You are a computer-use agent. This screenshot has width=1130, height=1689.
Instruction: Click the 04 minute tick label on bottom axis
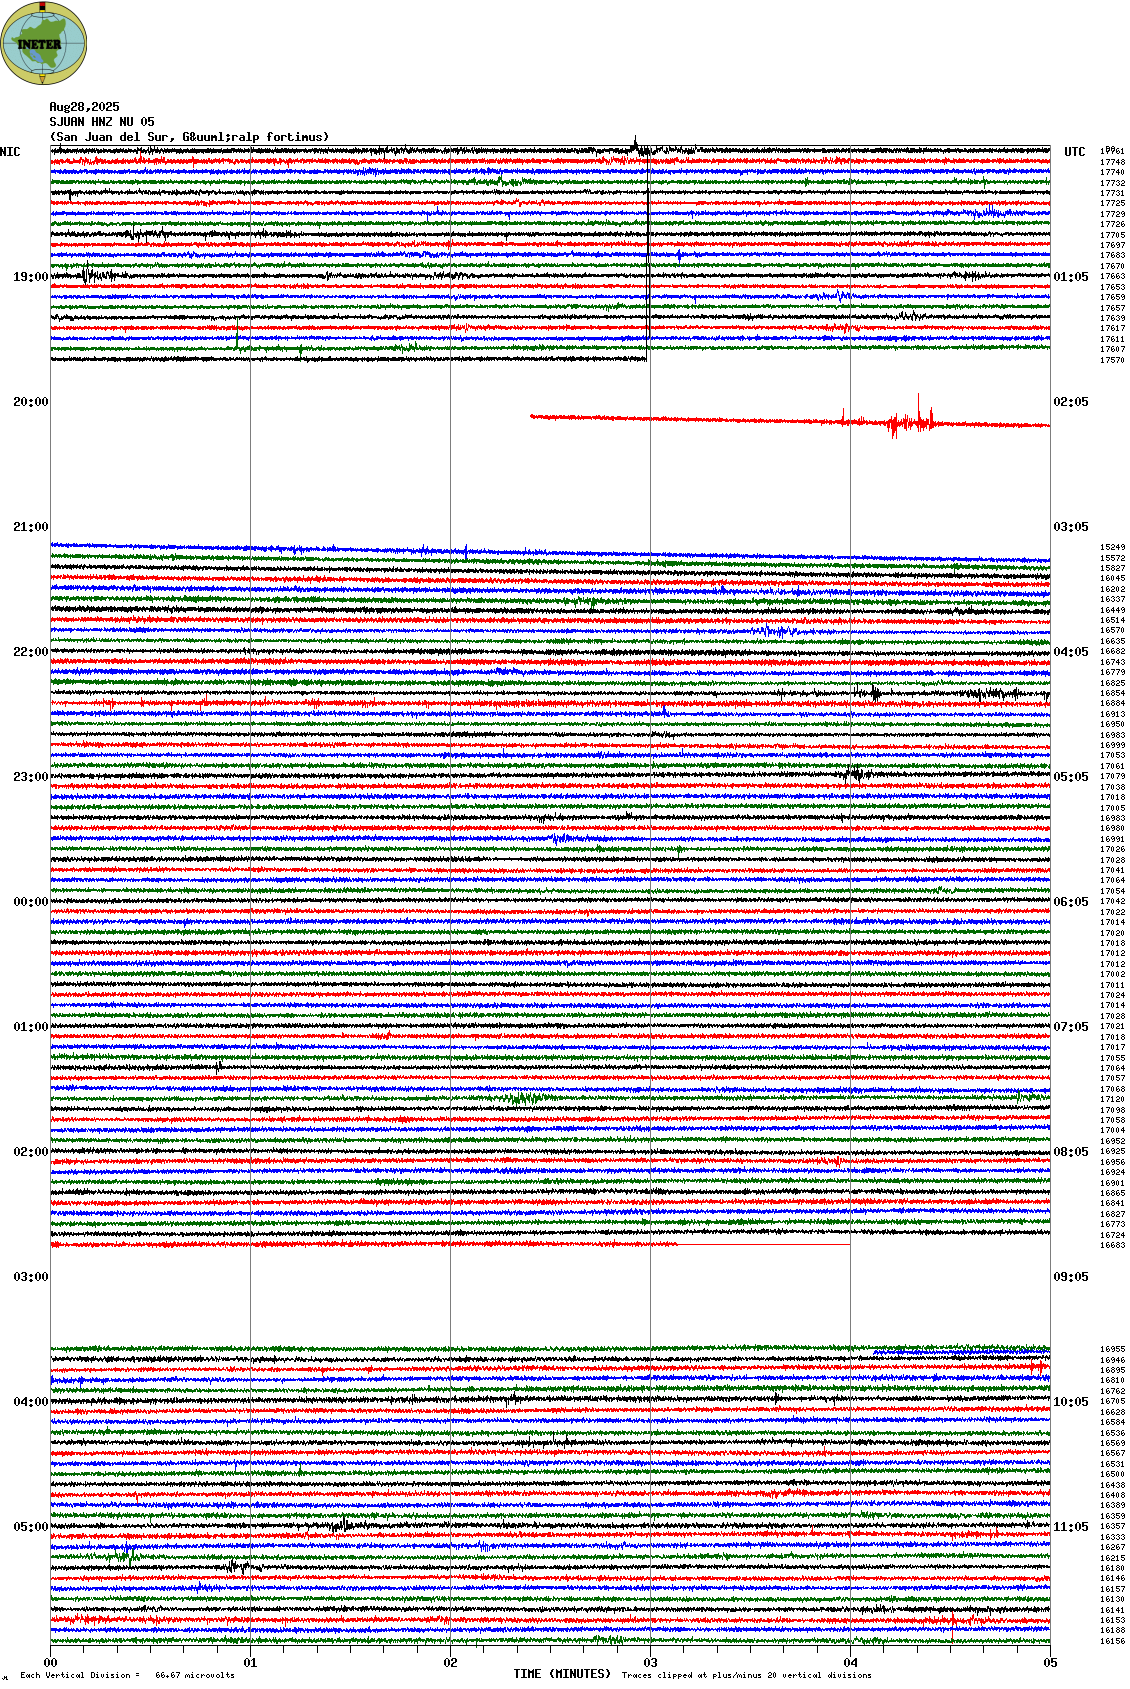tap(850, 1663)
